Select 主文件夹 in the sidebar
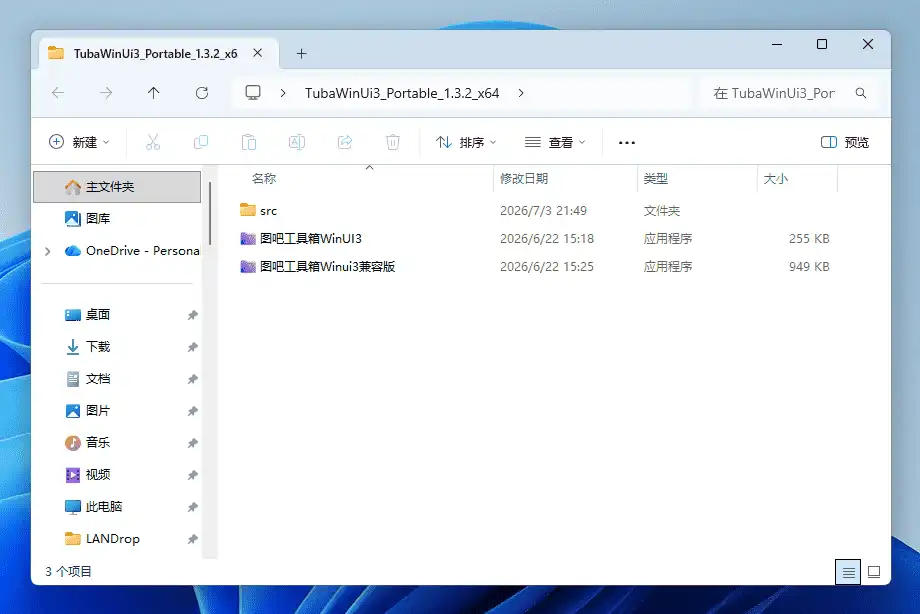The width and height of the screenshot is (920, 614). [117, 187]
